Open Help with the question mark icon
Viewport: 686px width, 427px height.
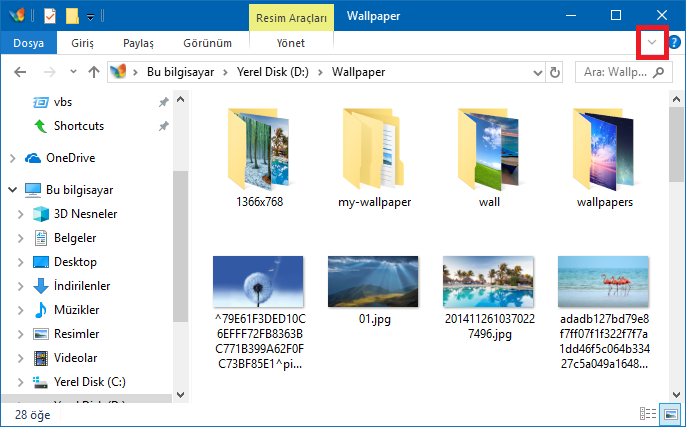point(675,42)
